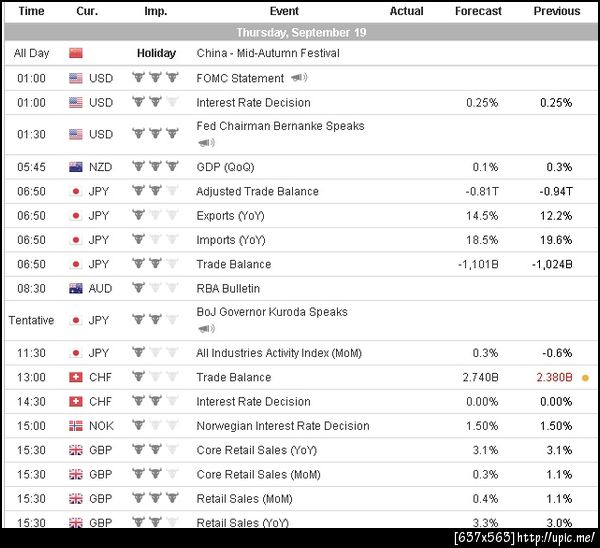
Task: Open the RBA Bulletin event
Action: [229, 288]
